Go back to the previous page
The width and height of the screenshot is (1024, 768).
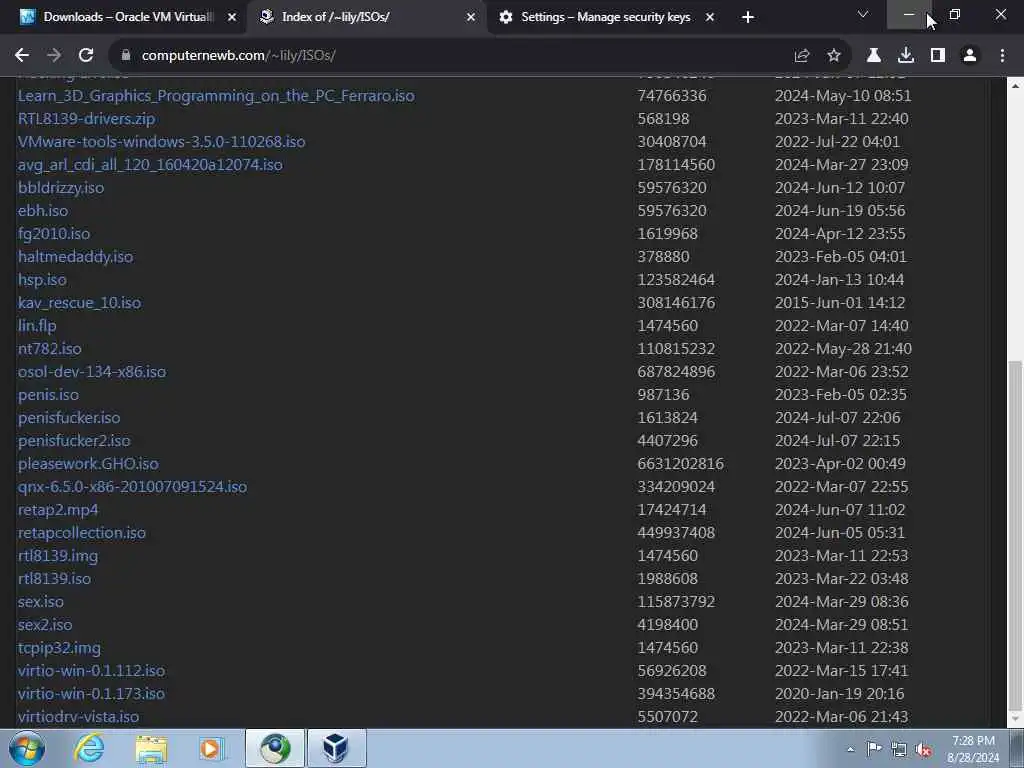pos(22,56)
